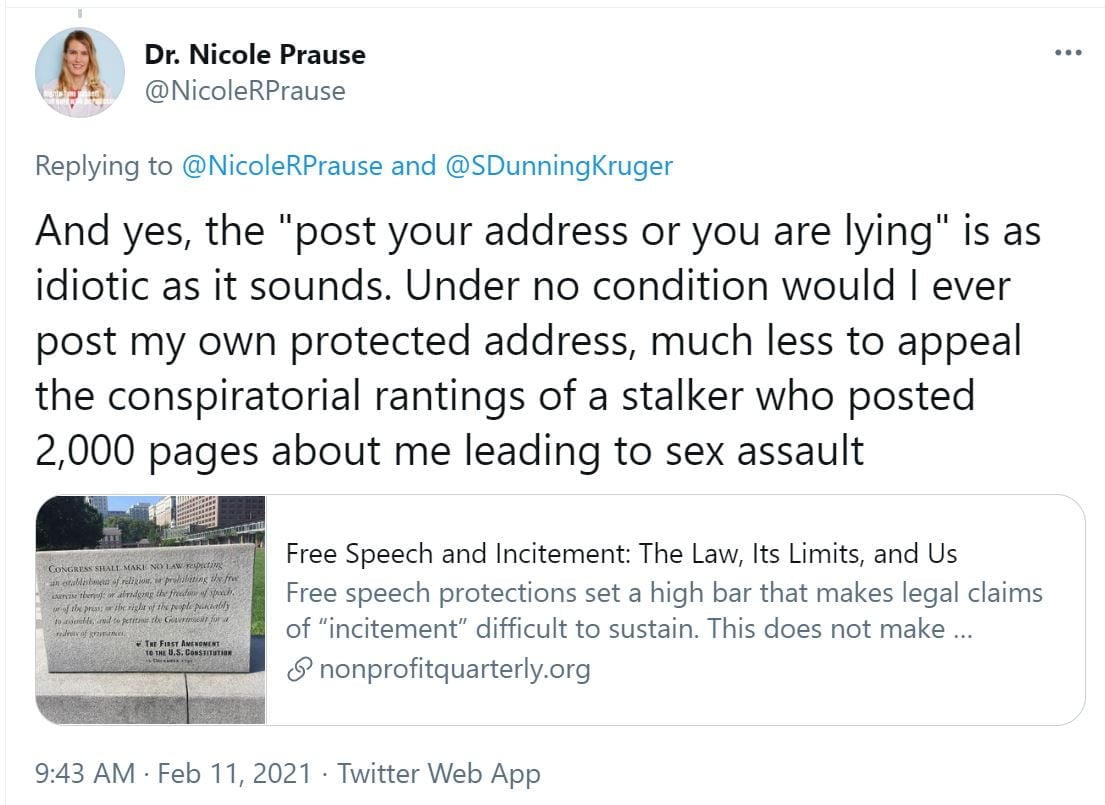The width and height of the screenshot is (1105, 805).
Task: Open the Dr. Nicole Prause display name
Action: pos(255,54)
